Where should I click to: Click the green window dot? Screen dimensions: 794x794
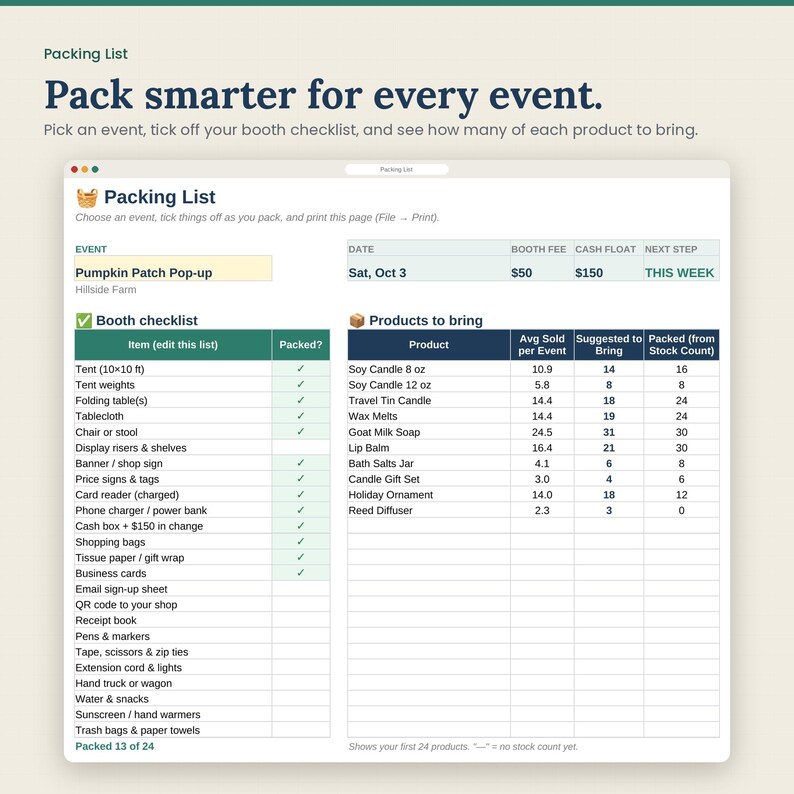point(95,169)
